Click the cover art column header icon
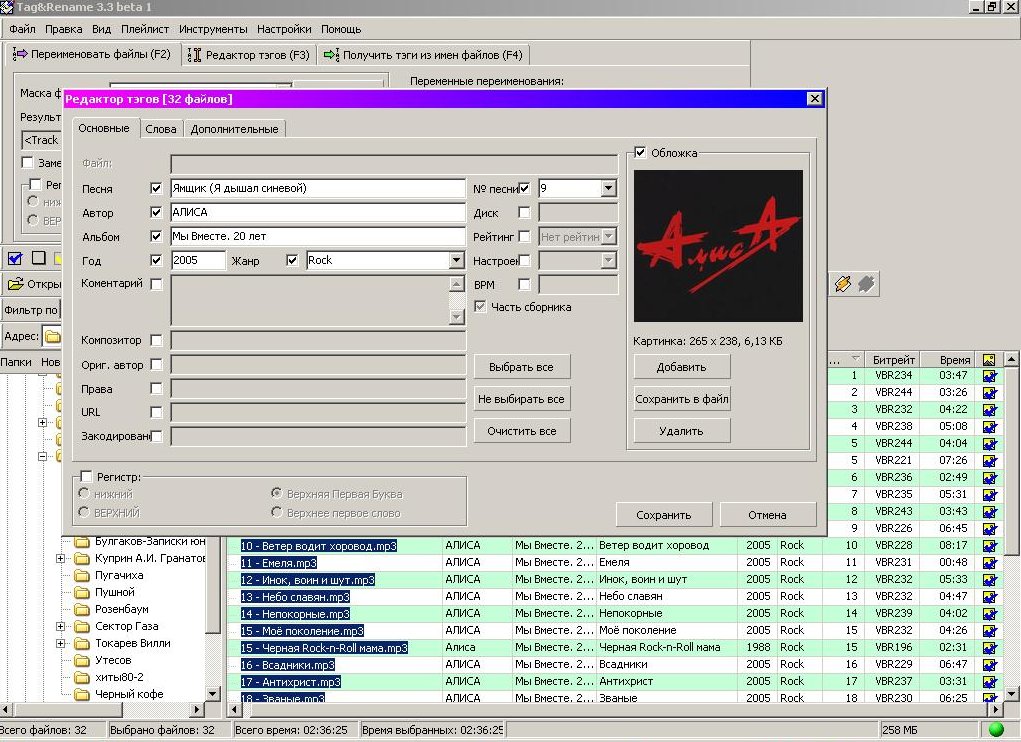The image size is (1021, 742). (x=989, y=359)
